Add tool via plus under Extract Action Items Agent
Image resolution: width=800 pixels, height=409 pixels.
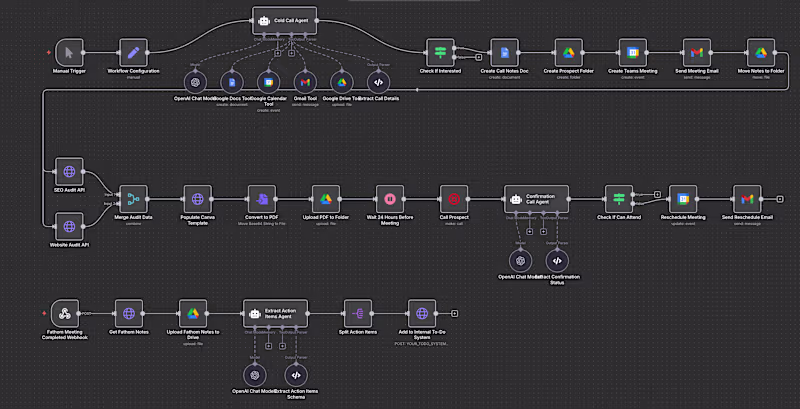tap(282, 346)
